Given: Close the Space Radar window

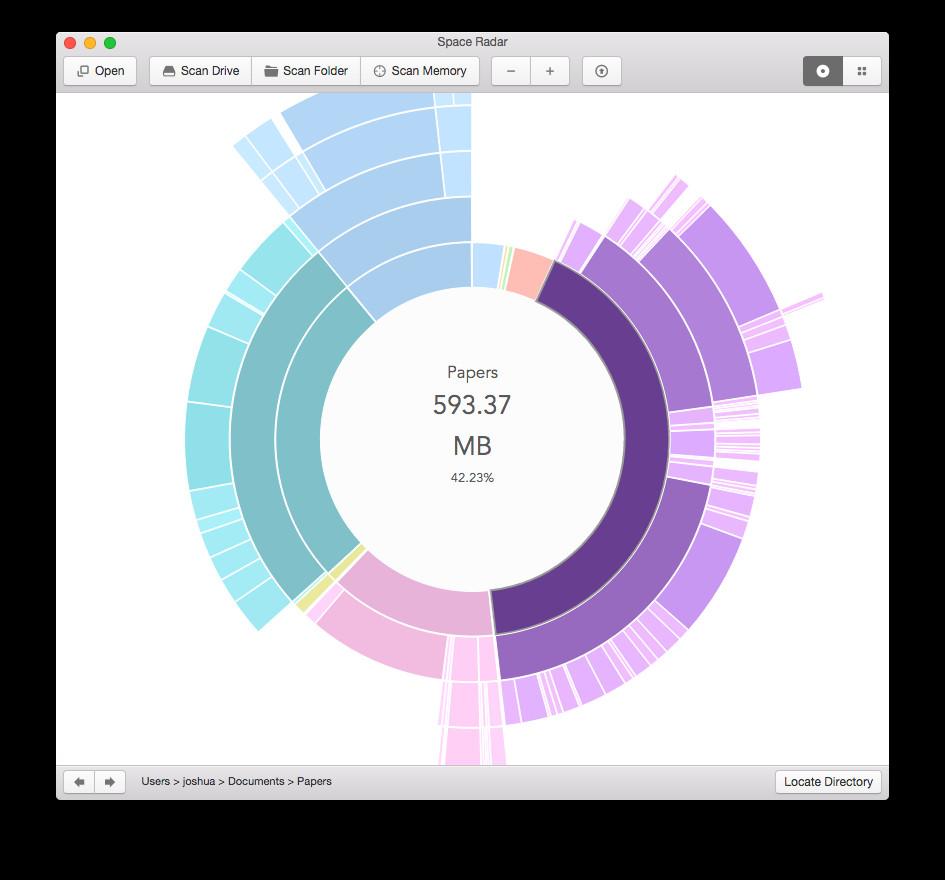Looking at the screenshot, I should [x=70, y=43].
